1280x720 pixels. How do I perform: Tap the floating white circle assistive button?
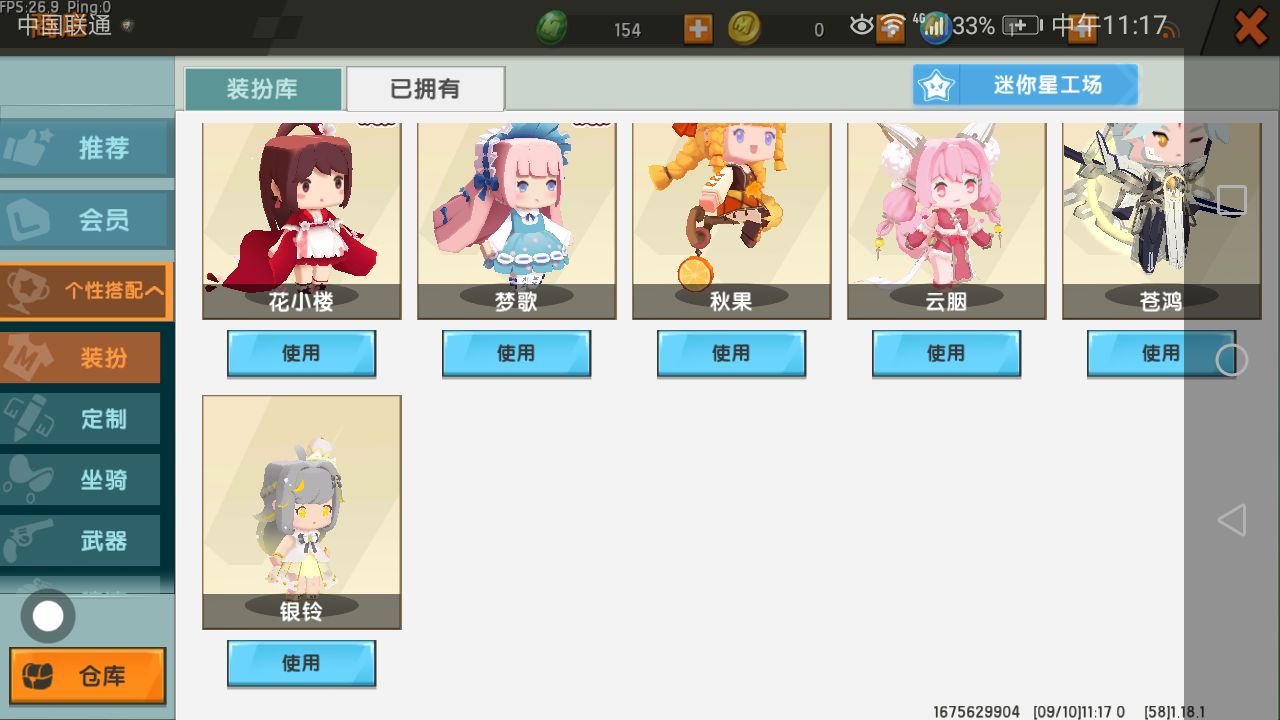click(x=47, y=616)
